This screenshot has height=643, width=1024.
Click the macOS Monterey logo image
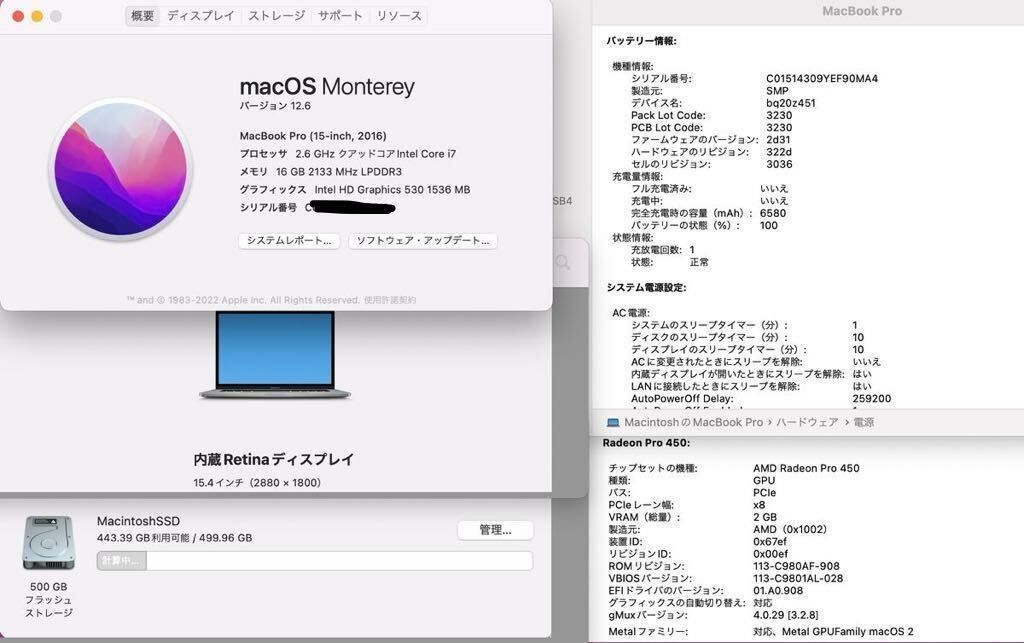coord(120,169)
